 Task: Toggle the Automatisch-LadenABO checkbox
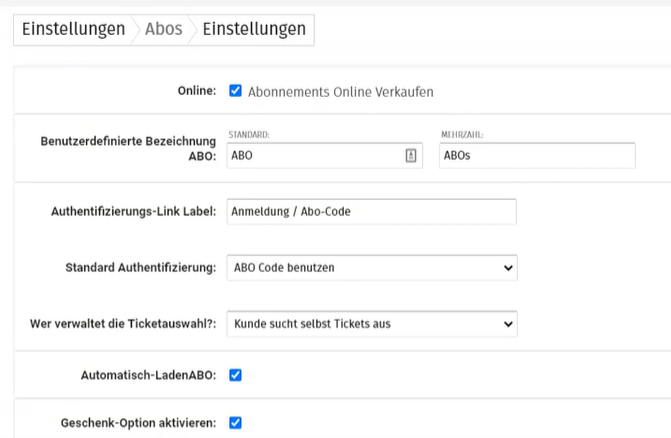pyautogui.click(x=235, y=375)
